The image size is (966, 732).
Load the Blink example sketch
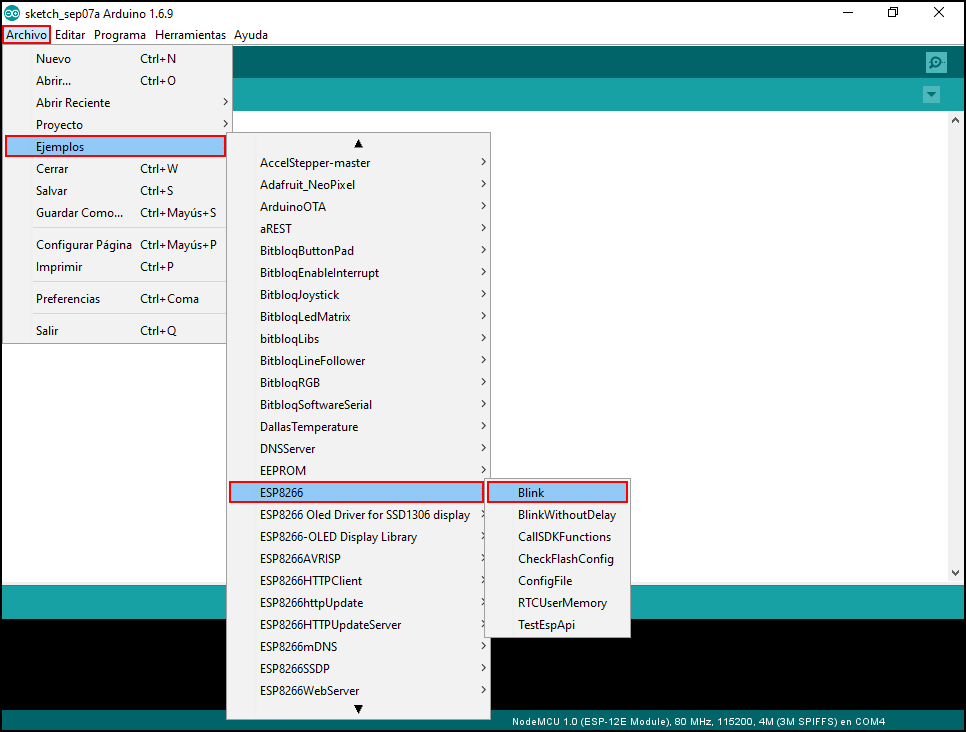tap(558, 492)
